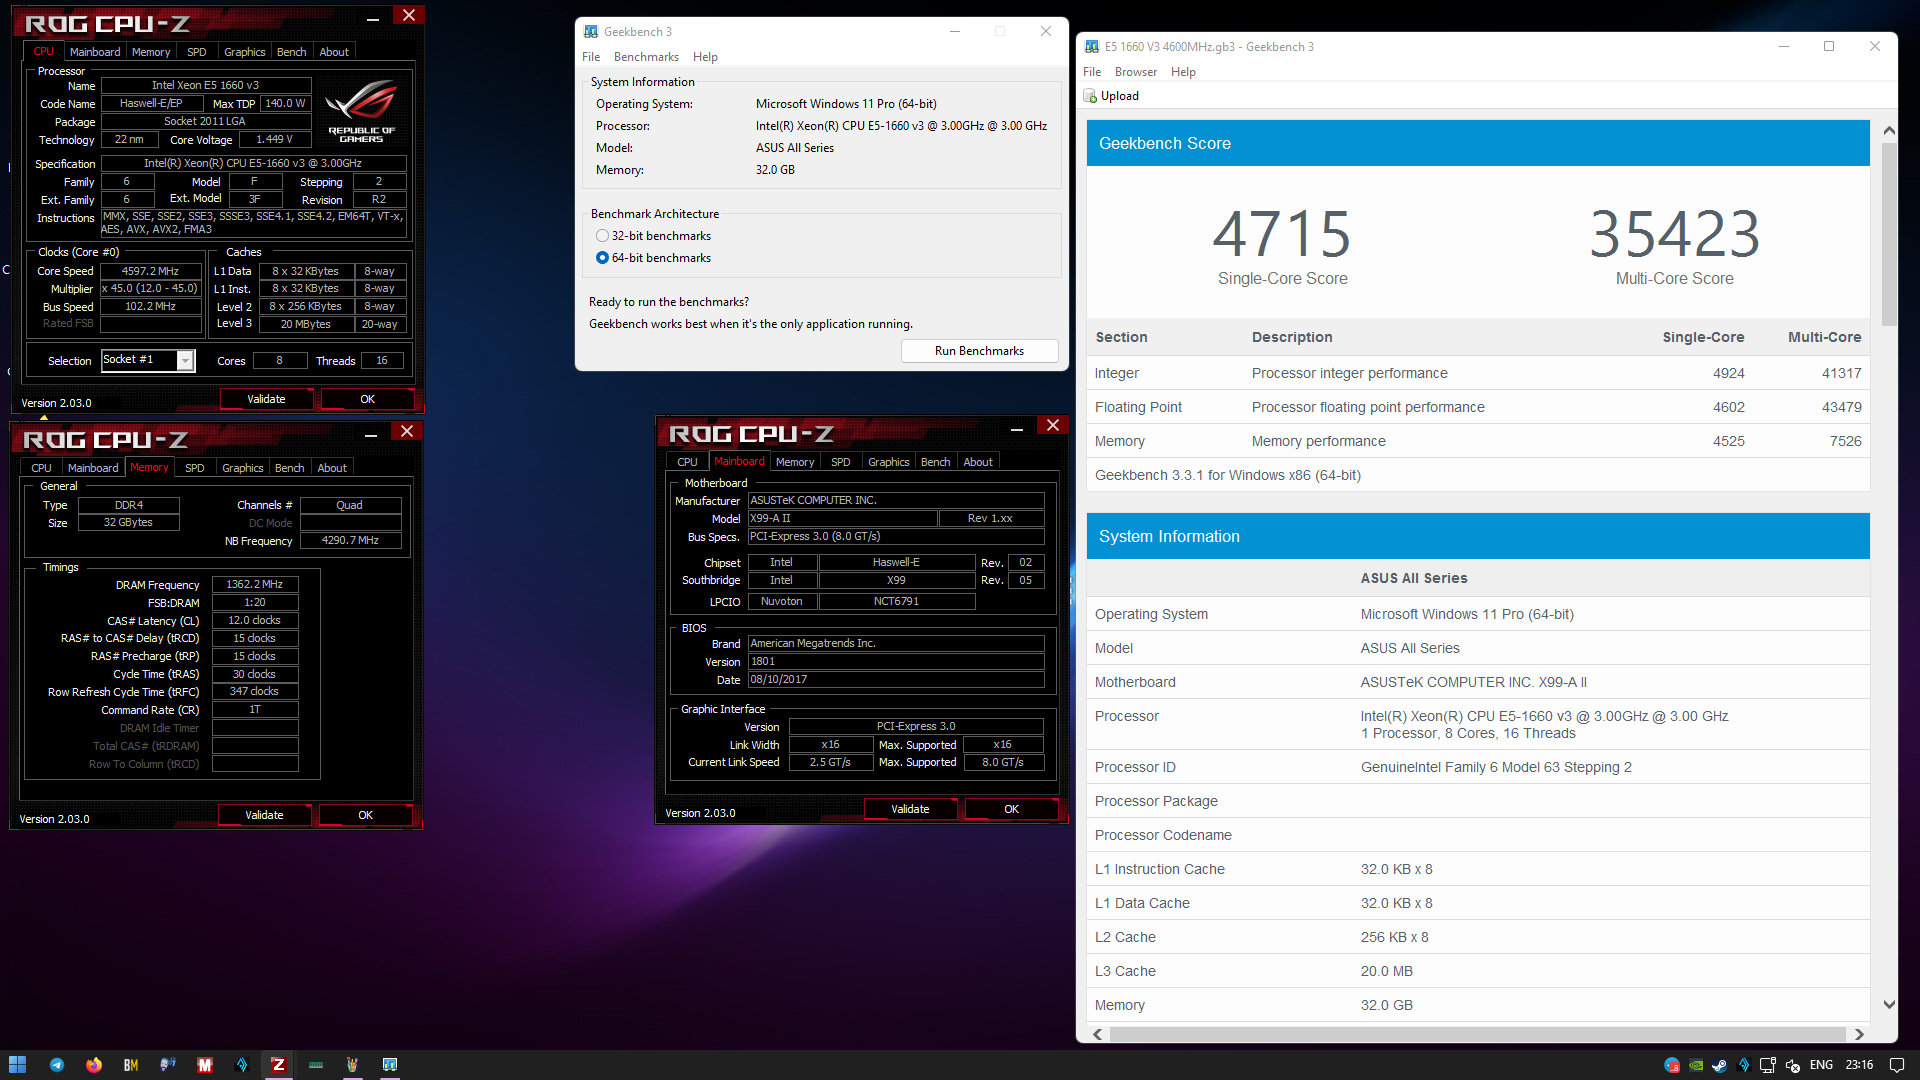Viewport: 1920px width, 1080px height.
Task: Click the Upload icon in Geekbench results
Action: coord(1090,96)
